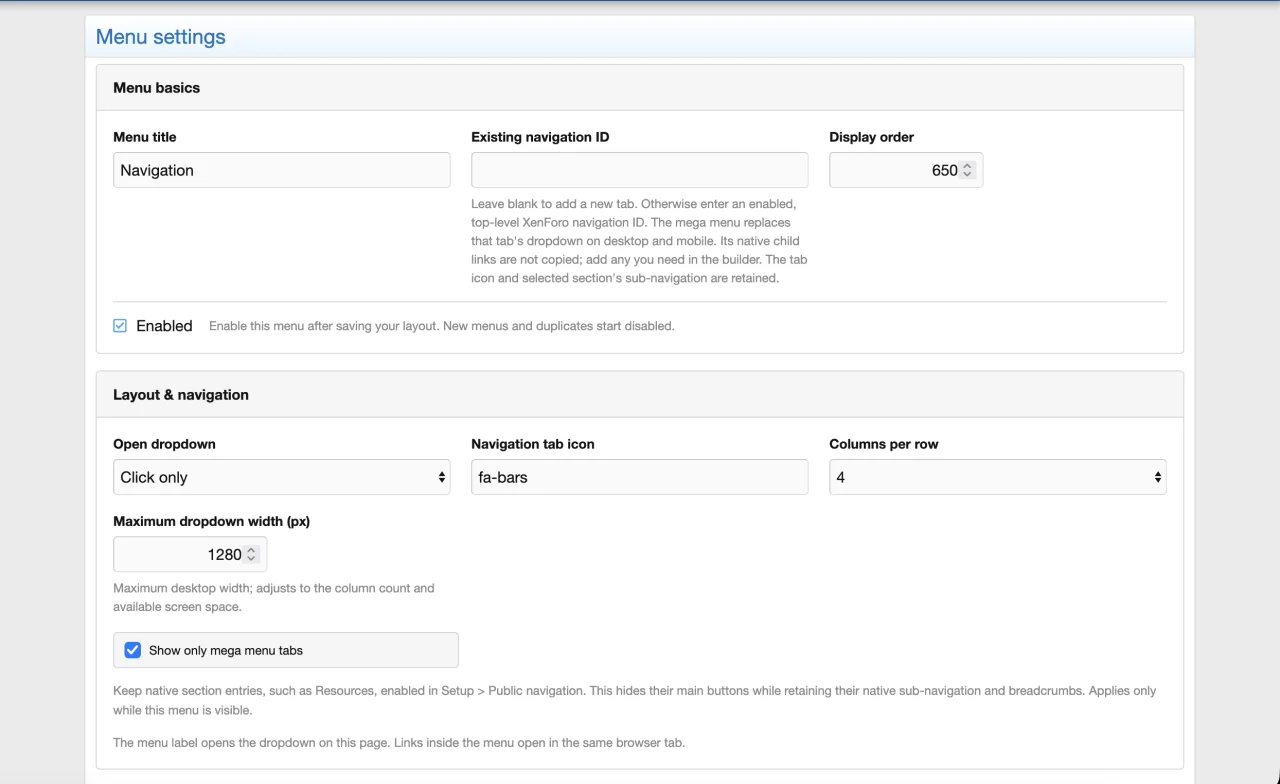Click the Enabled label text

point(164,326)
